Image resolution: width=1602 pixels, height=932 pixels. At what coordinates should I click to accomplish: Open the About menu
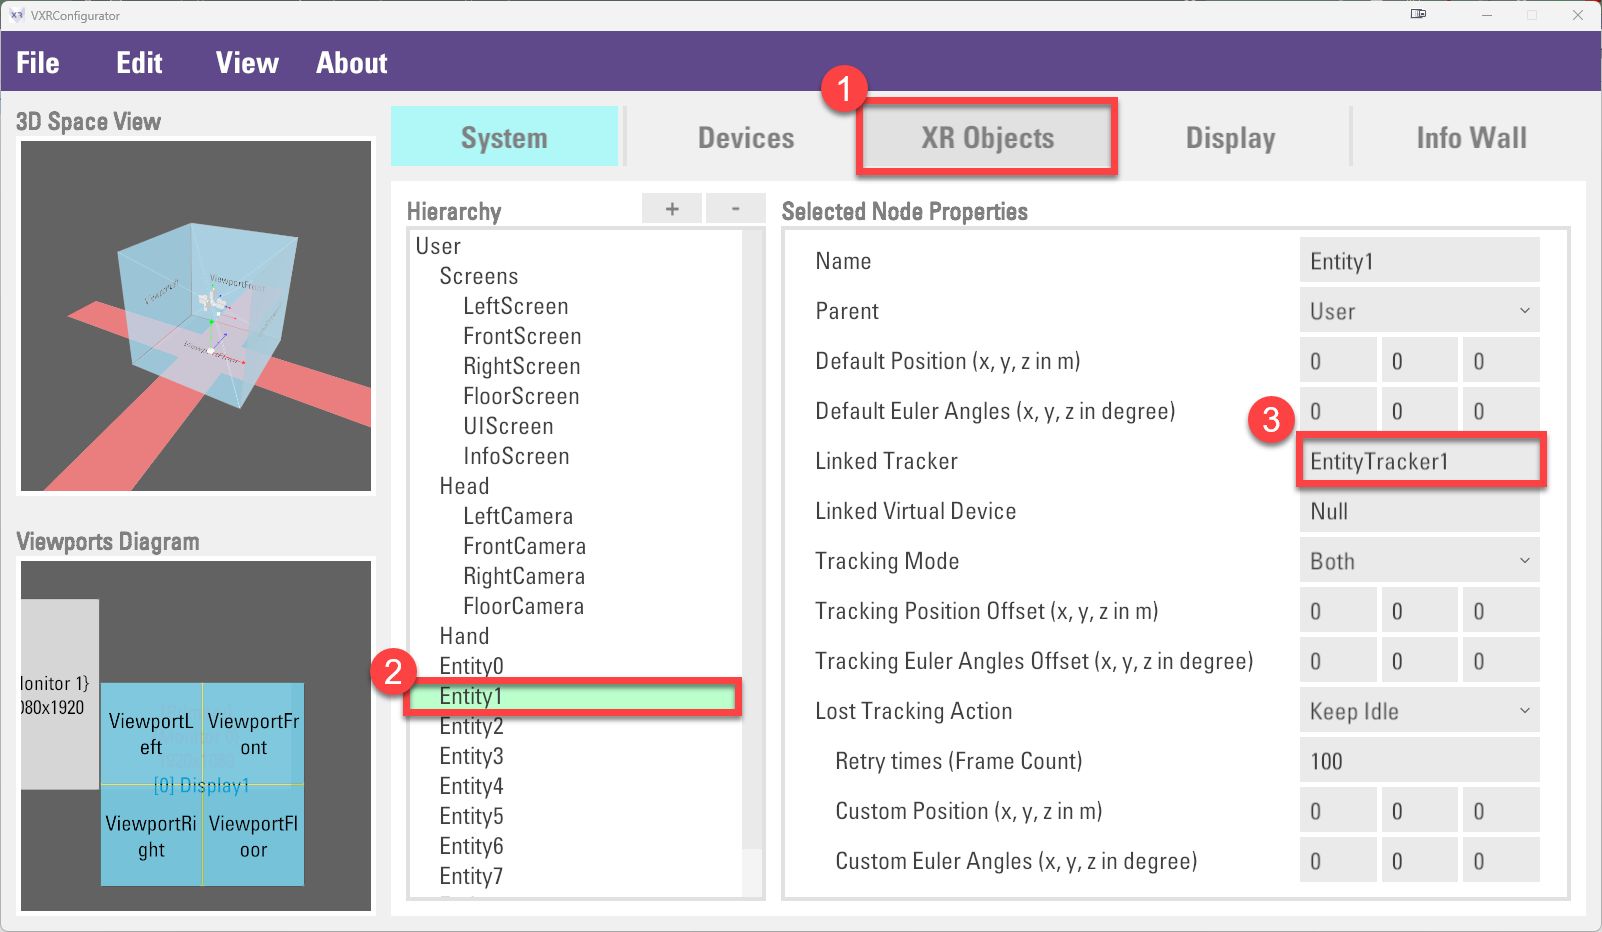[x=351, y=63]
